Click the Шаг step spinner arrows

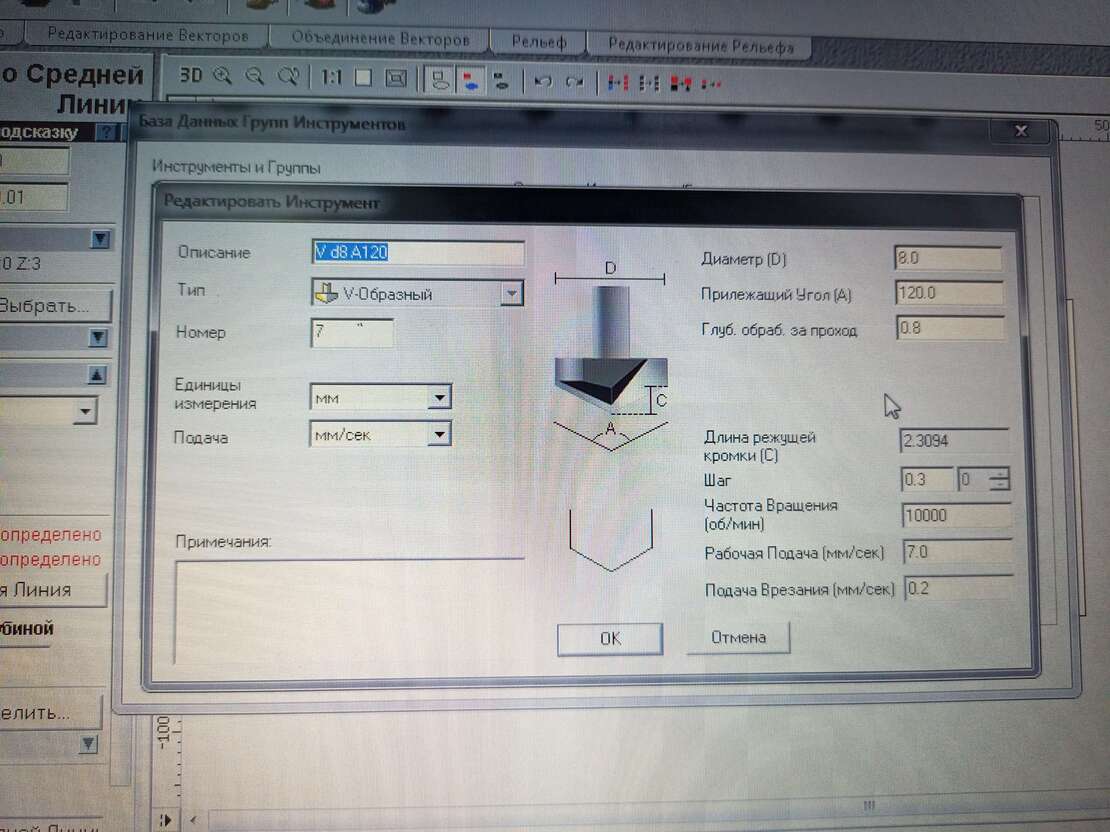(998, 480)
